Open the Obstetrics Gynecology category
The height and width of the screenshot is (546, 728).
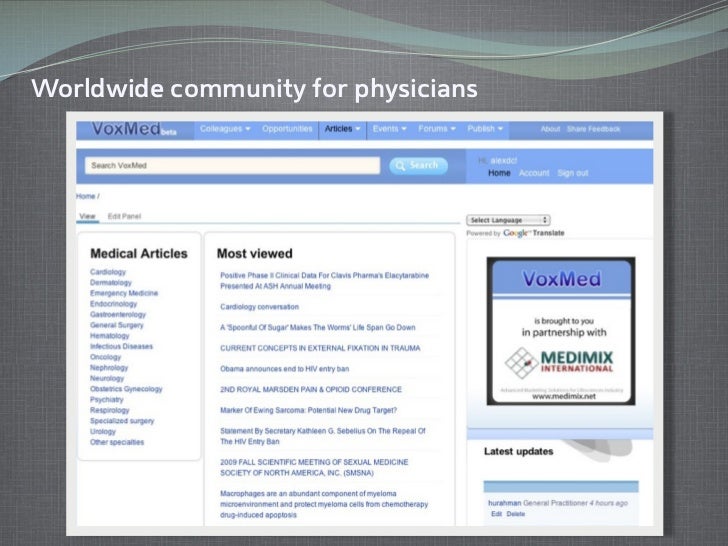(x=126, y=389)
